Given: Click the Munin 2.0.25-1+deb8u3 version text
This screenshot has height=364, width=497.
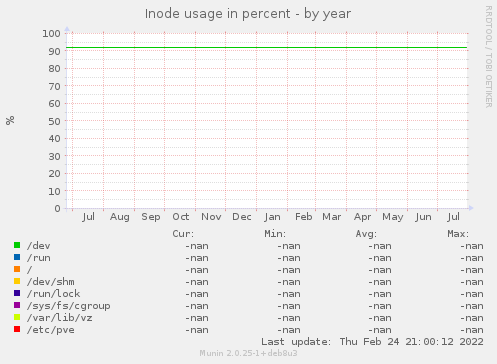Looking at the screenshot, I should (x=248, y=353).
